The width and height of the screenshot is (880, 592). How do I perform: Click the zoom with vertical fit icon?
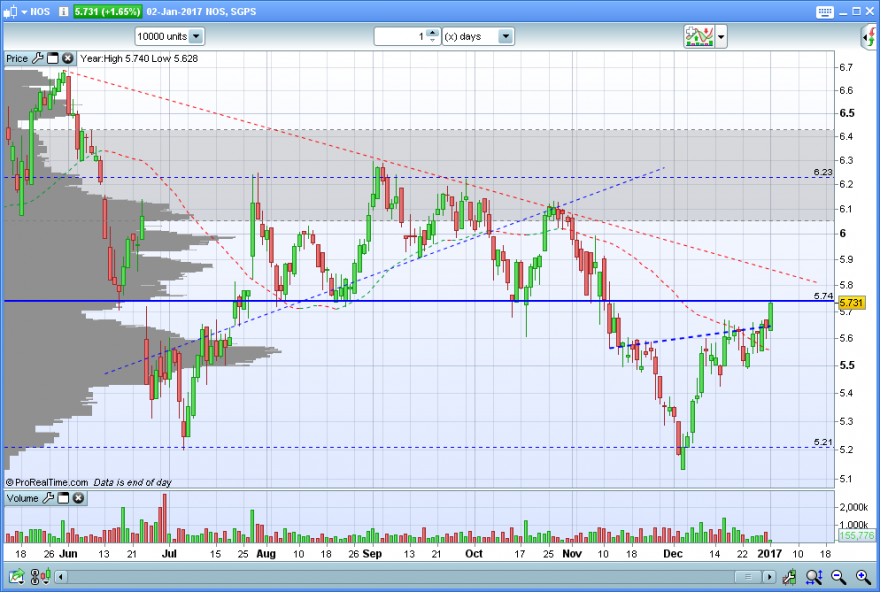[x=814, y=576]
